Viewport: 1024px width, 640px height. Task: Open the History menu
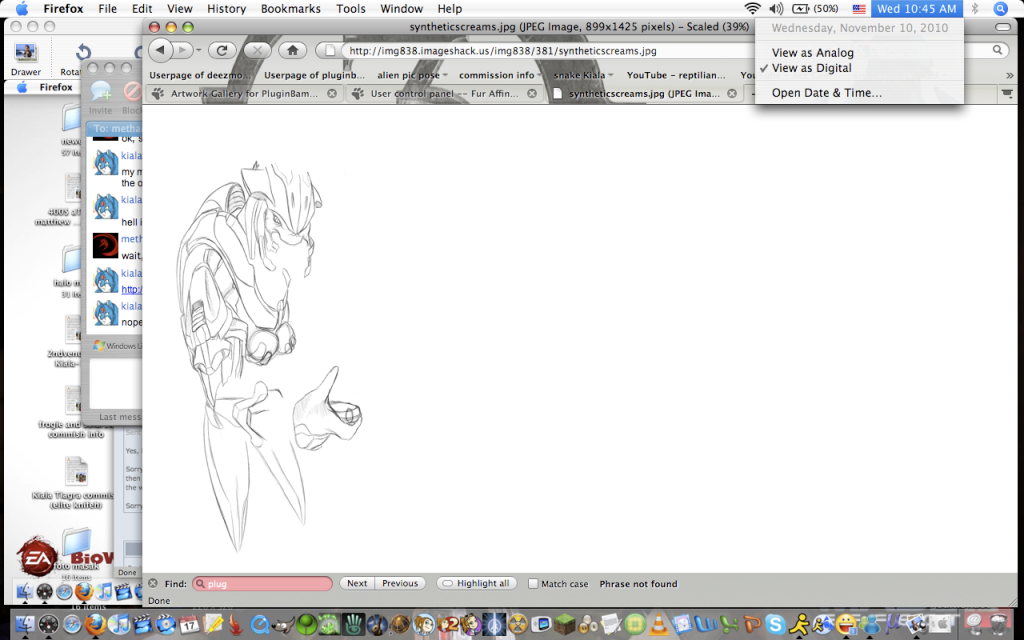click(x=226, y=8)
